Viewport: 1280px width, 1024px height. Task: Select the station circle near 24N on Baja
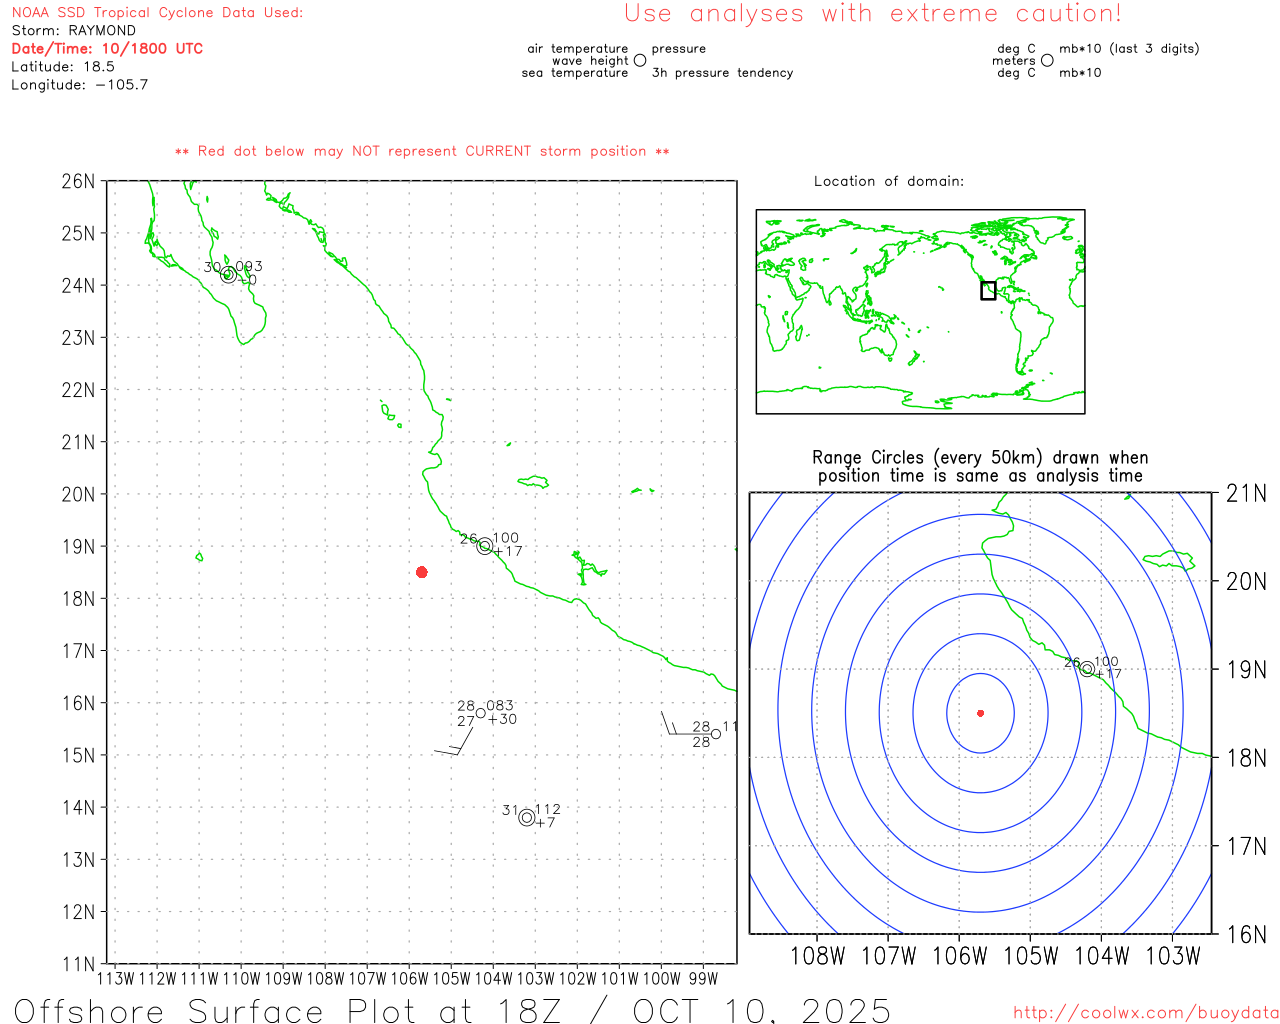(x=228, y=275)
